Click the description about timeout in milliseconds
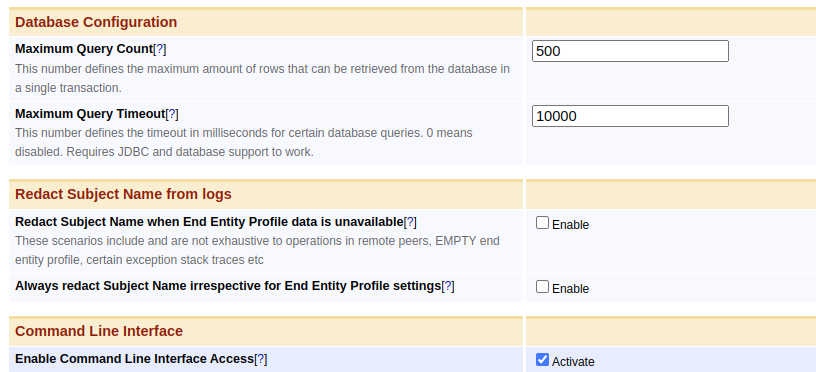The width and height of the screenshot is (816, 372). tap(244, 143)
